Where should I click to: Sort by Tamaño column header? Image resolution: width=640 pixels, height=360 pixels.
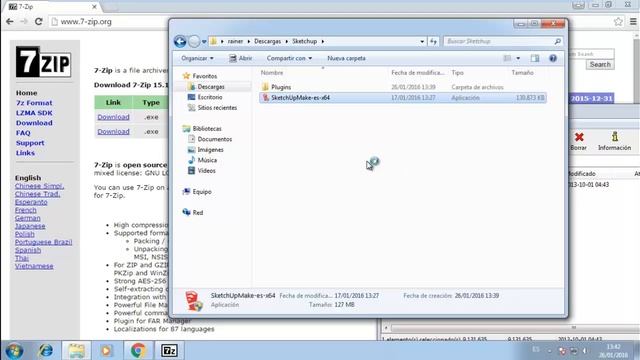point(522,73)
